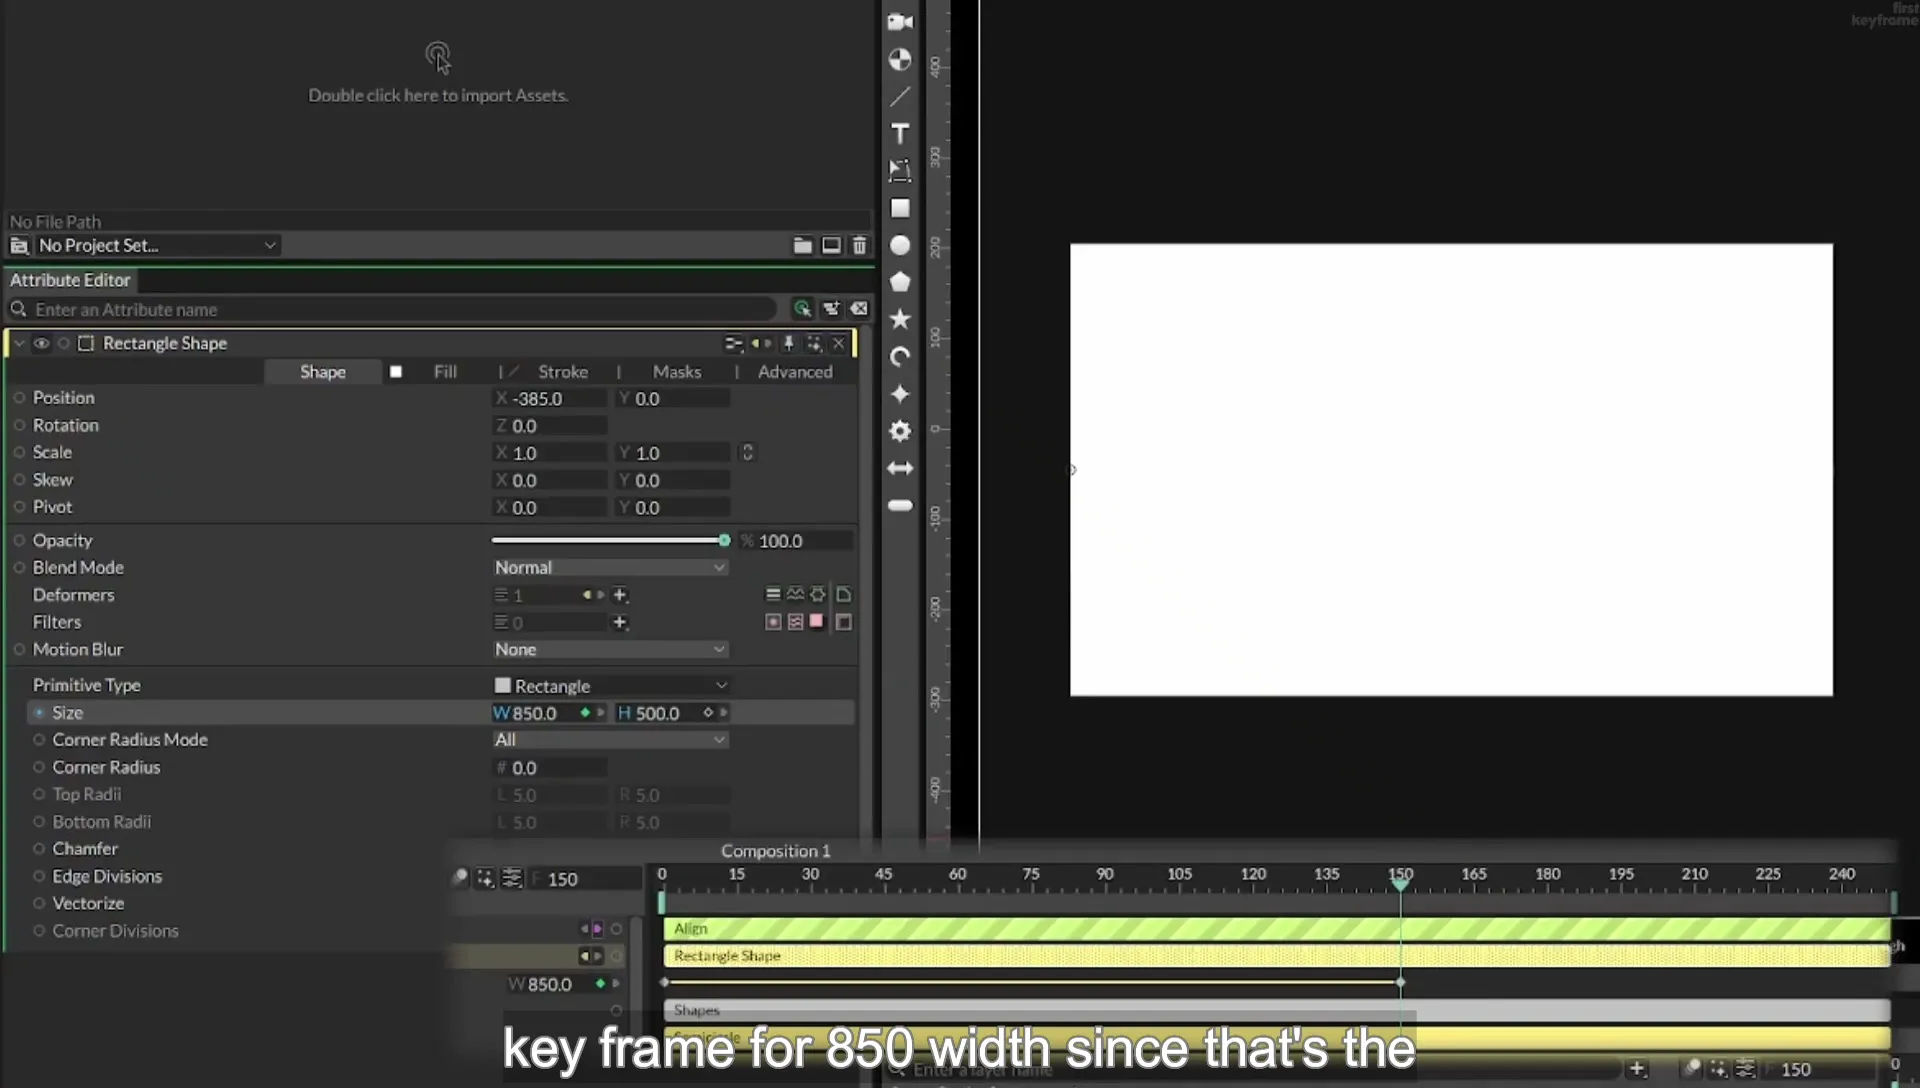Collapse the Rectangle Shape attribute section
This screenshot has height=1088, width=1920.
(x=19, y=343)
